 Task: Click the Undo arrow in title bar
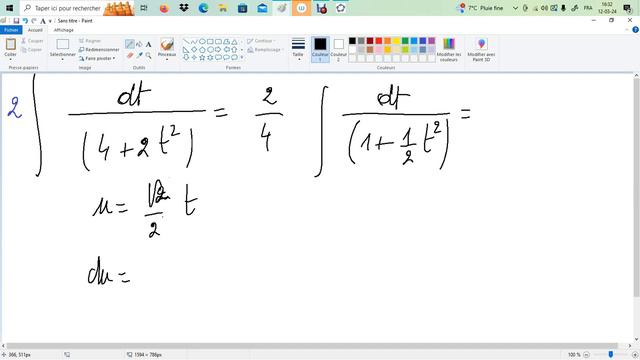25,21
